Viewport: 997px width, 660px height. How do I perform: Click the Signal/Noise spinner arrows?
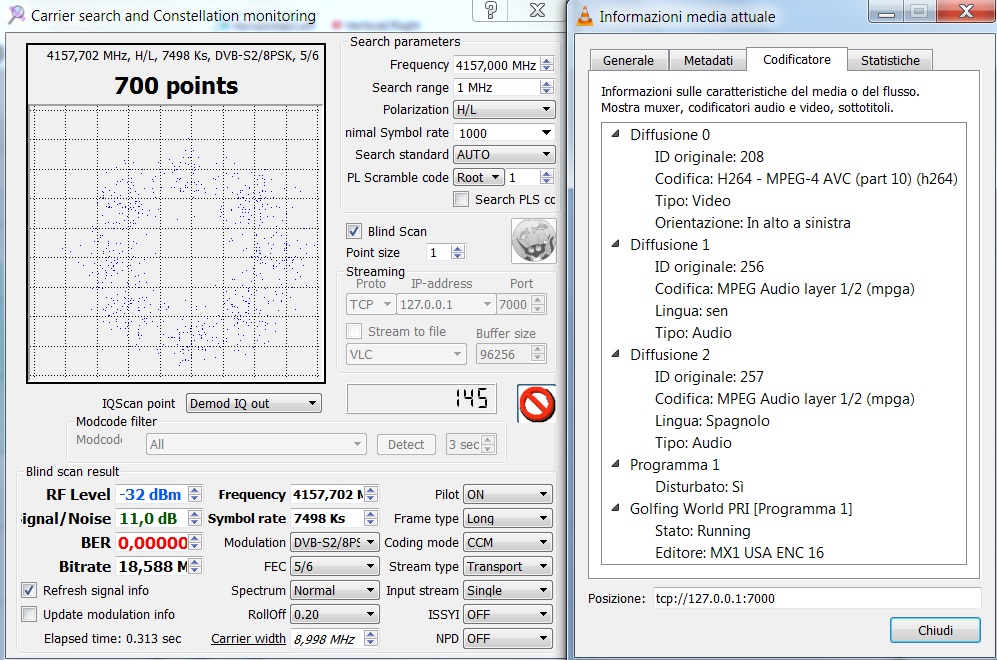[x=195, y=518]
